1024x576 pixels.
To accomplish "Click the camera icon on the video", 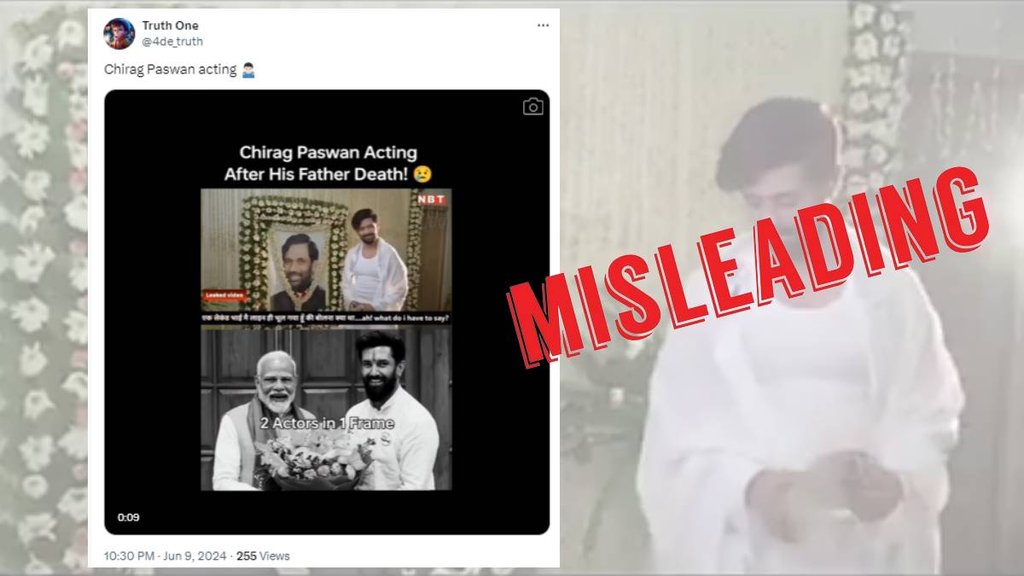I will [x=533, y=106].
